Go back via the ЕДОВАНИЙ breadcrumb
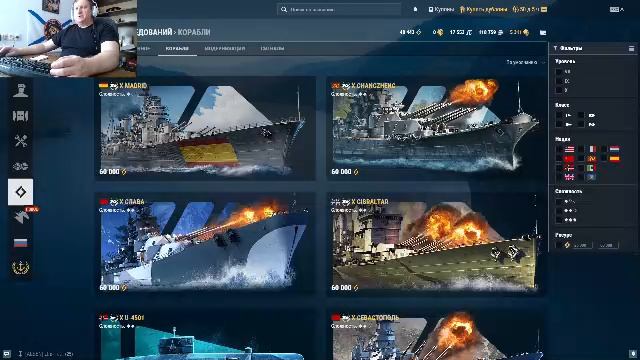Screen dimensions: 640x360 click(x=155, y=32)
